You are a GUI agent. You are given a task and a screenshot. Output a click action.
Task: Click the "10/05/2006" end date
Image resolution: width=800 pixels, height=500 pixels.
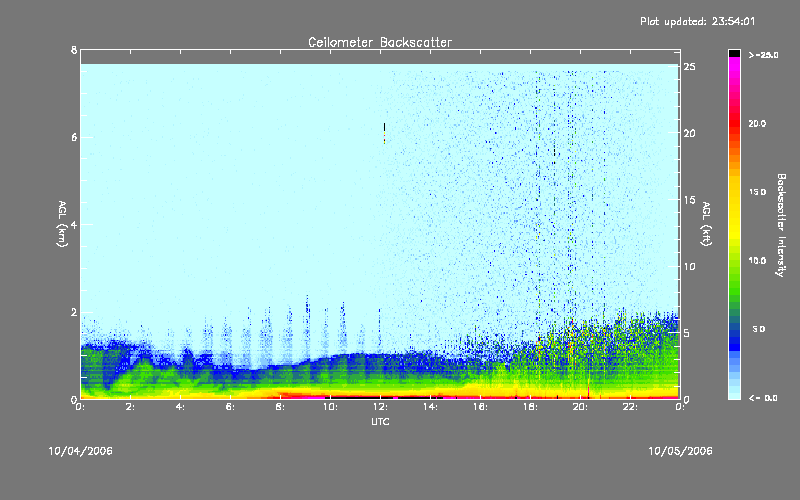point(680,451)
